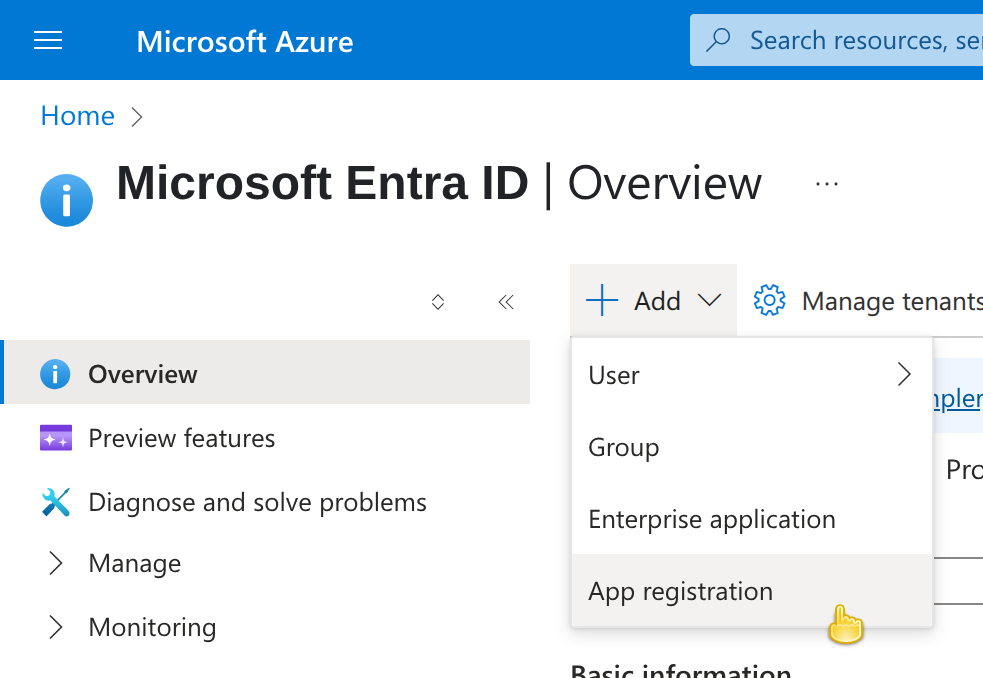Choose Enterprise application from Add menu
This screenshot has height=678, width=983.
(x=752, y=519)
